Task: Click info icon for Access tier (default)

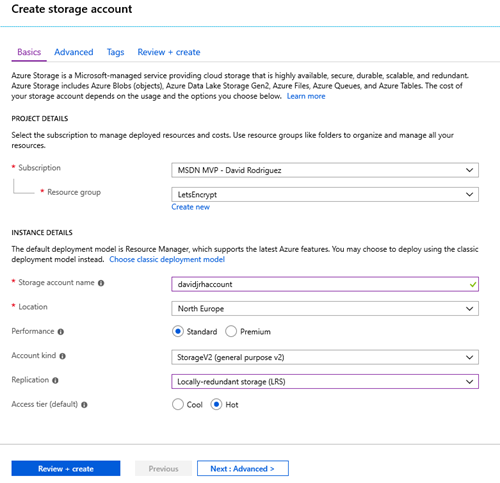Action: point(84,405)
